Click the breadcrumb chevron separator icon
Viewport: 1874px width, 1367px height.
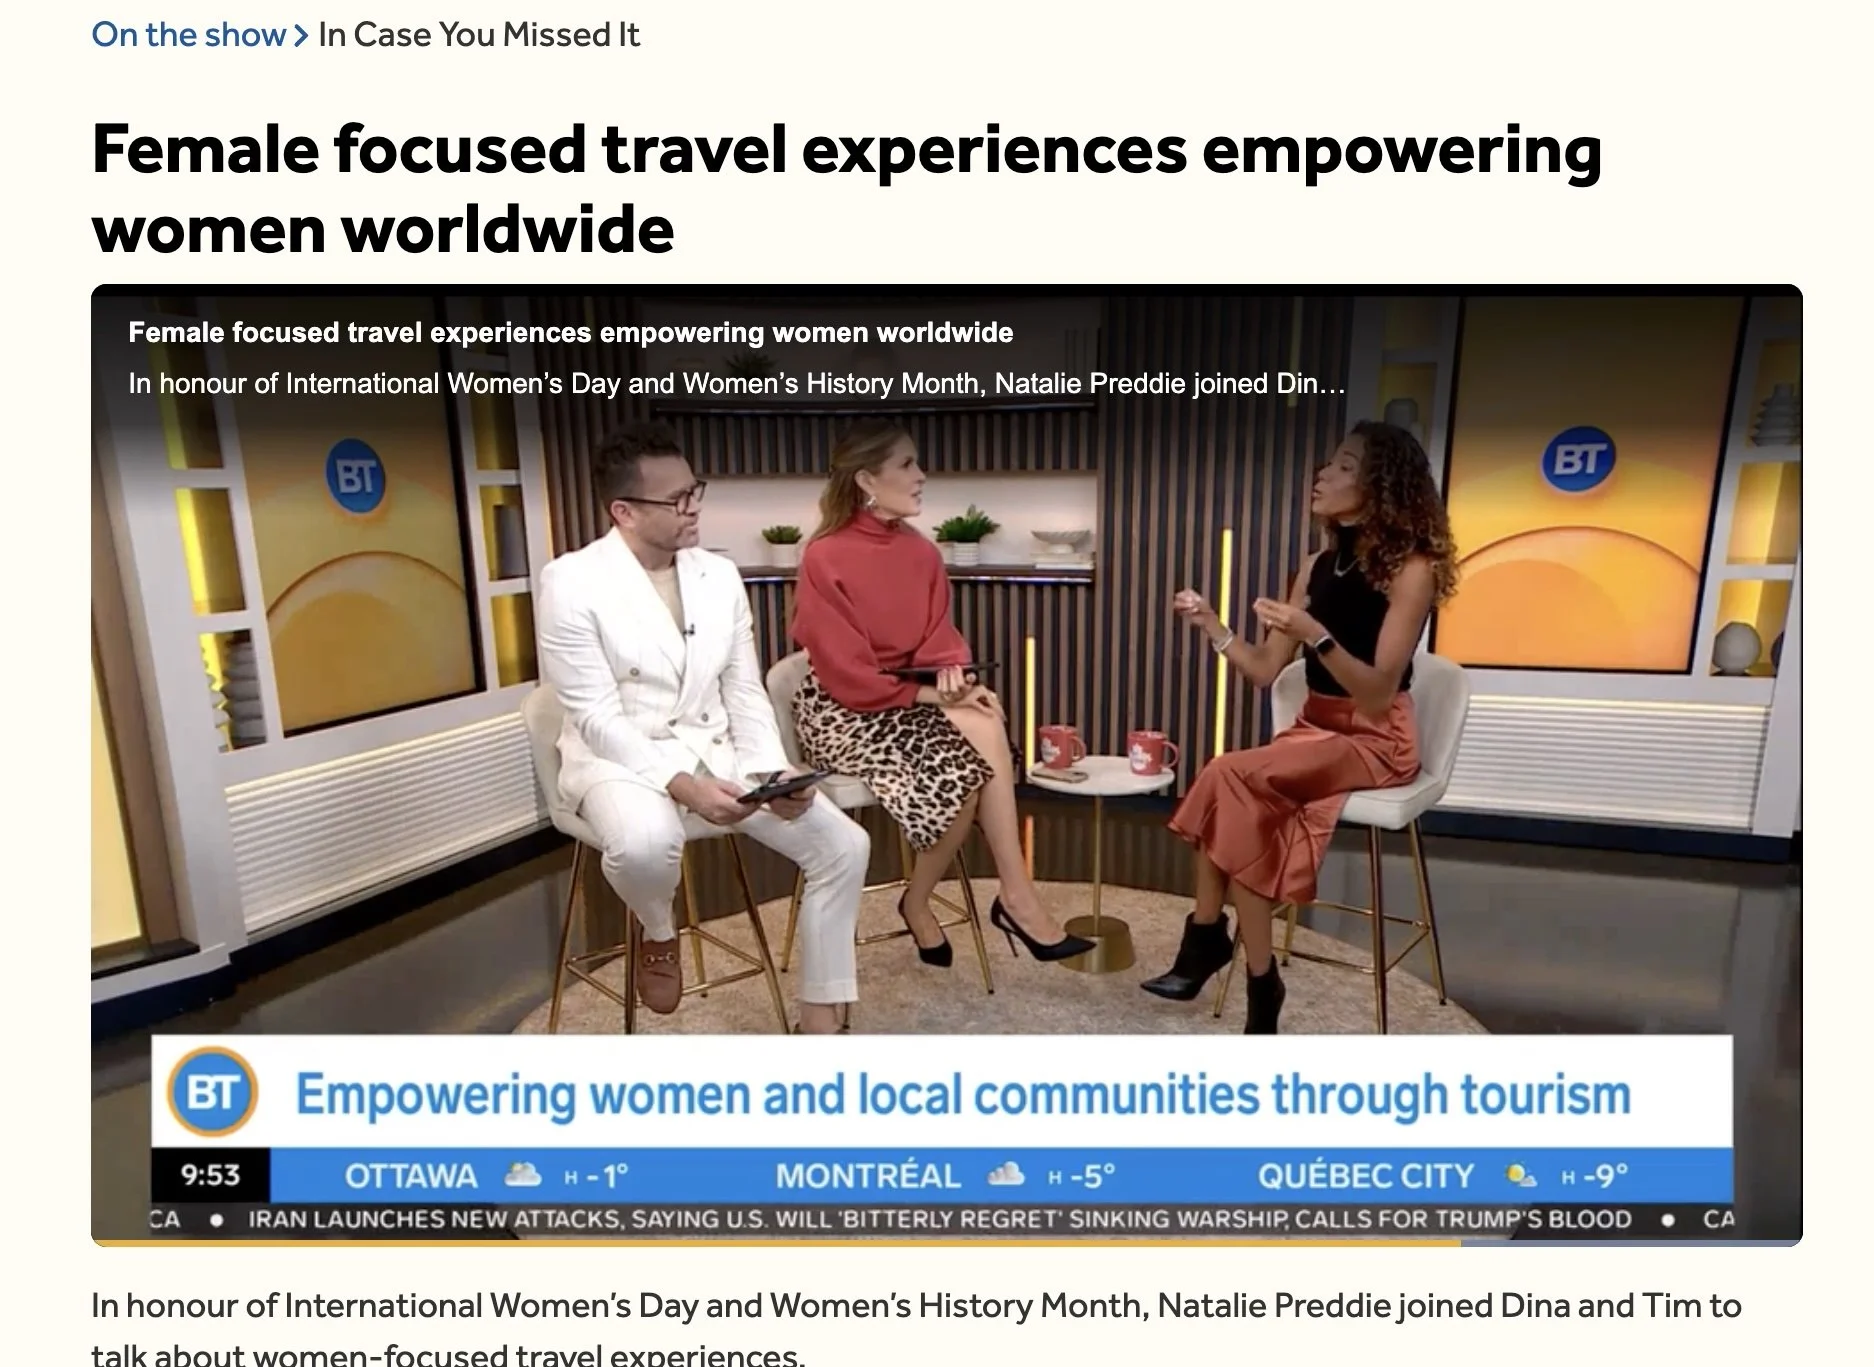(301, 36)
